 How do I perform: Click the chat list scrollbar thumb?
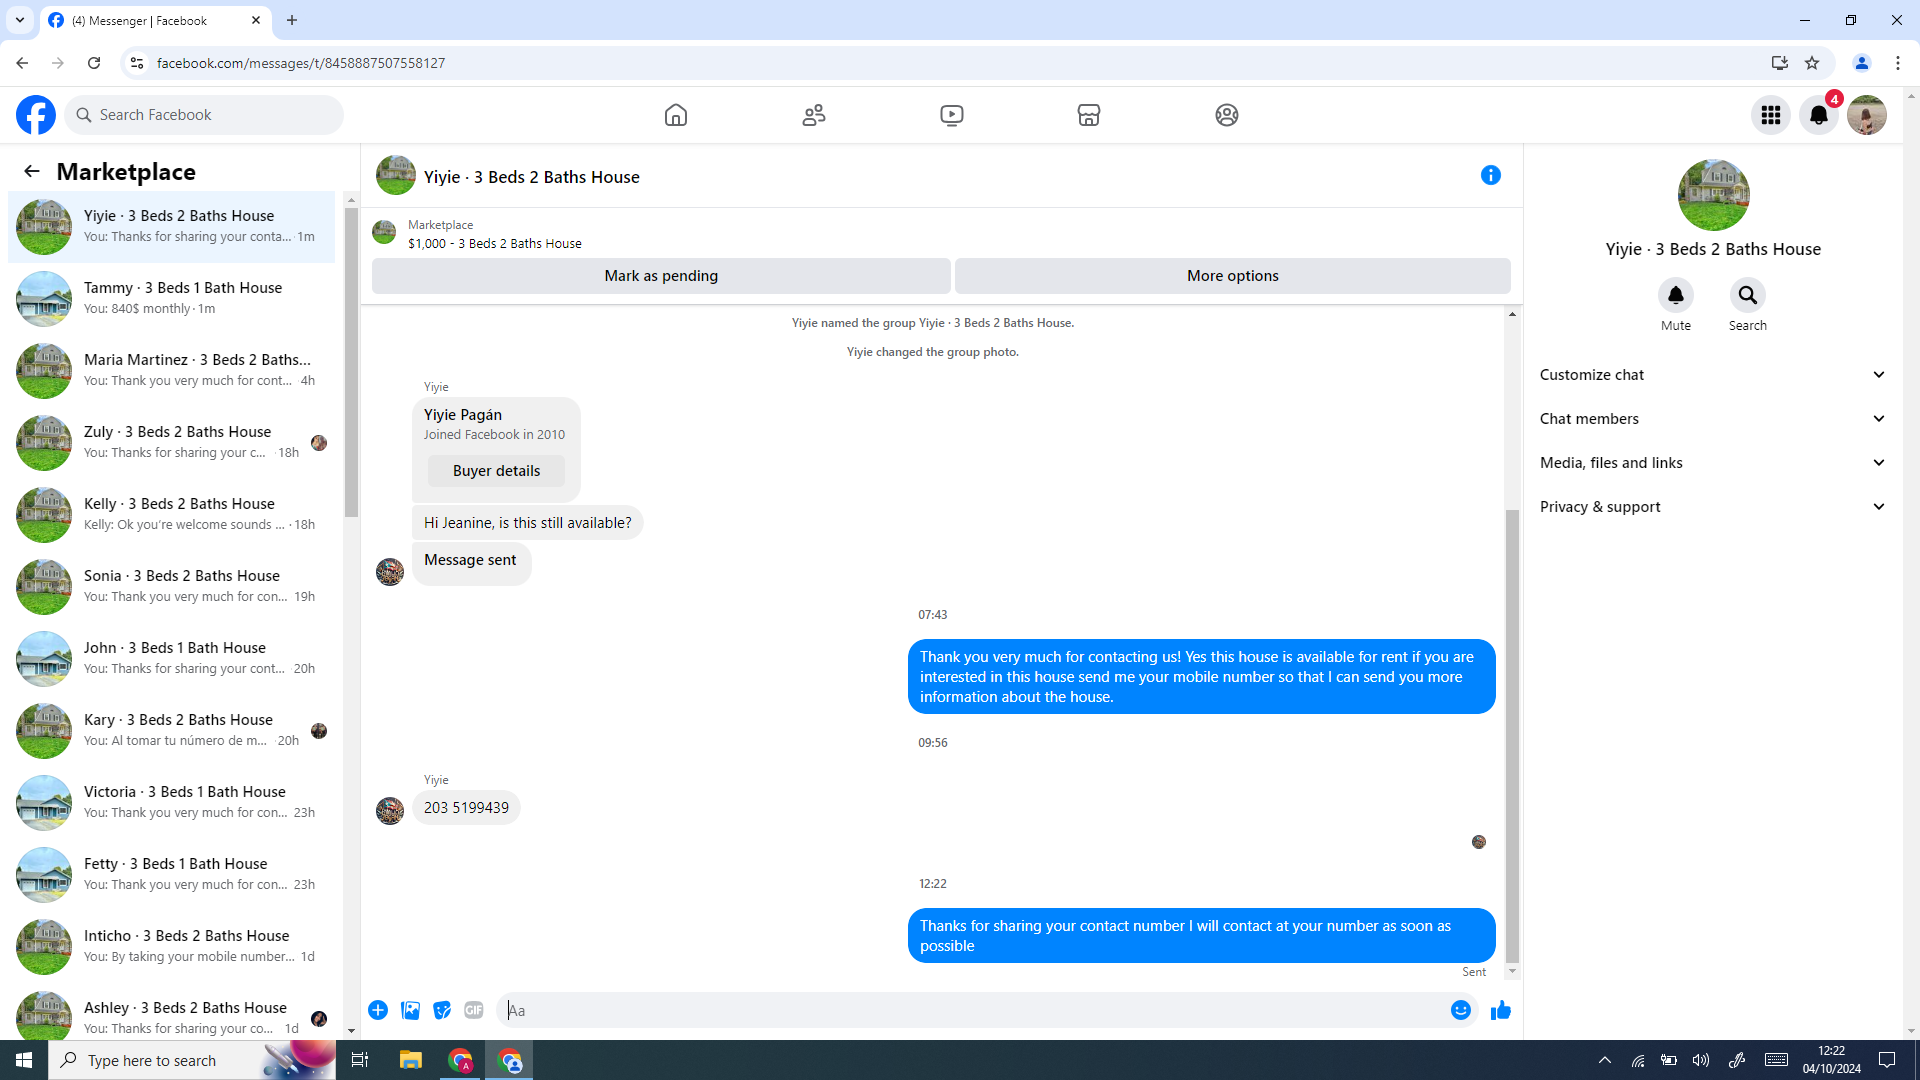(x=351, y=362)
